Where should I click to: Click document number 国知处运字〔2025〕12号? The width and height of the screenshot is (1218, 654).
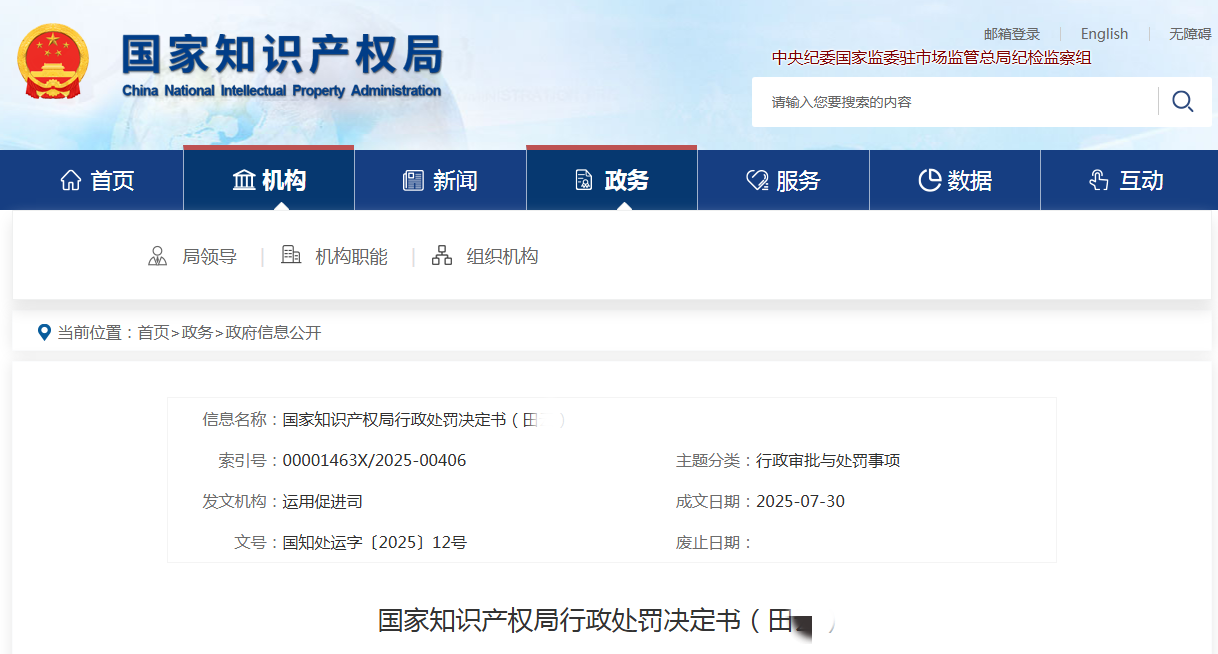[375, 543]
